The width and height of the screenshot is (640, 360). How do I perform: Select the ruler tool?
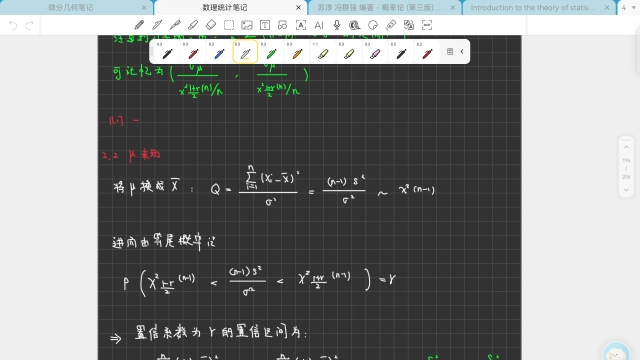click(391, 25)
